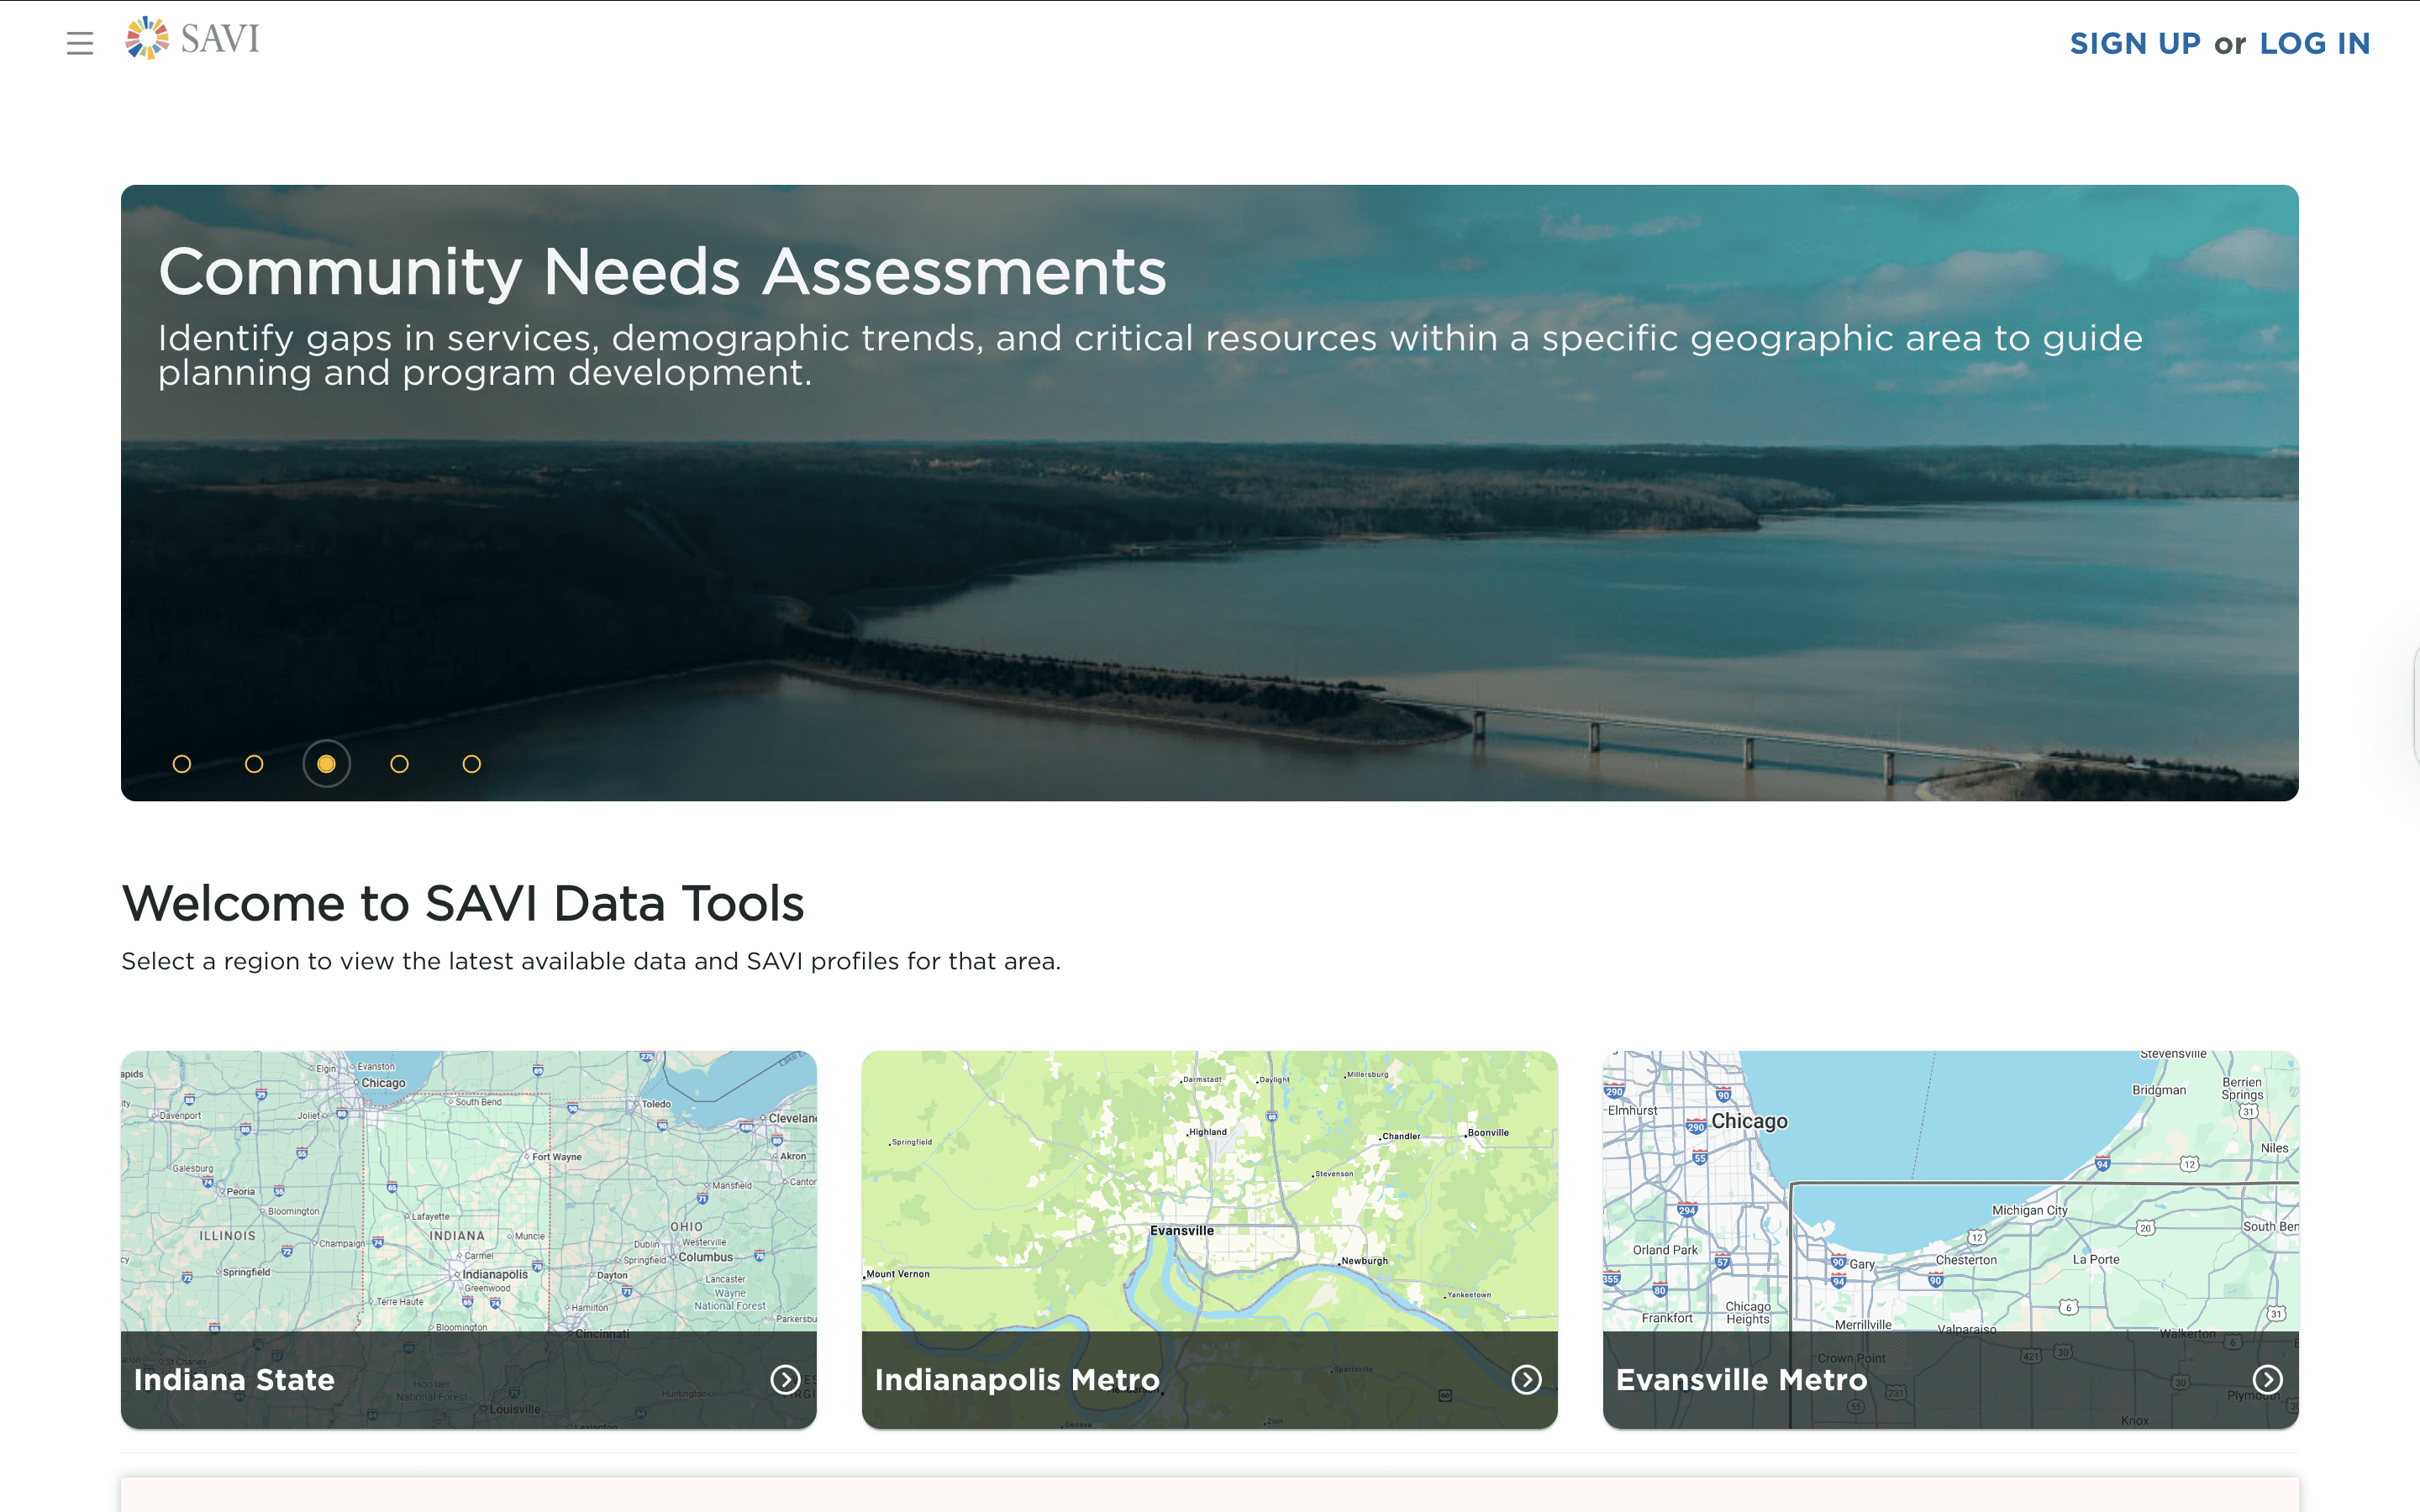This screenshot has height=1512, width=2420.
Task: Click the Evansville Metro arrow icon
Action: (x=2267, y=1379)
